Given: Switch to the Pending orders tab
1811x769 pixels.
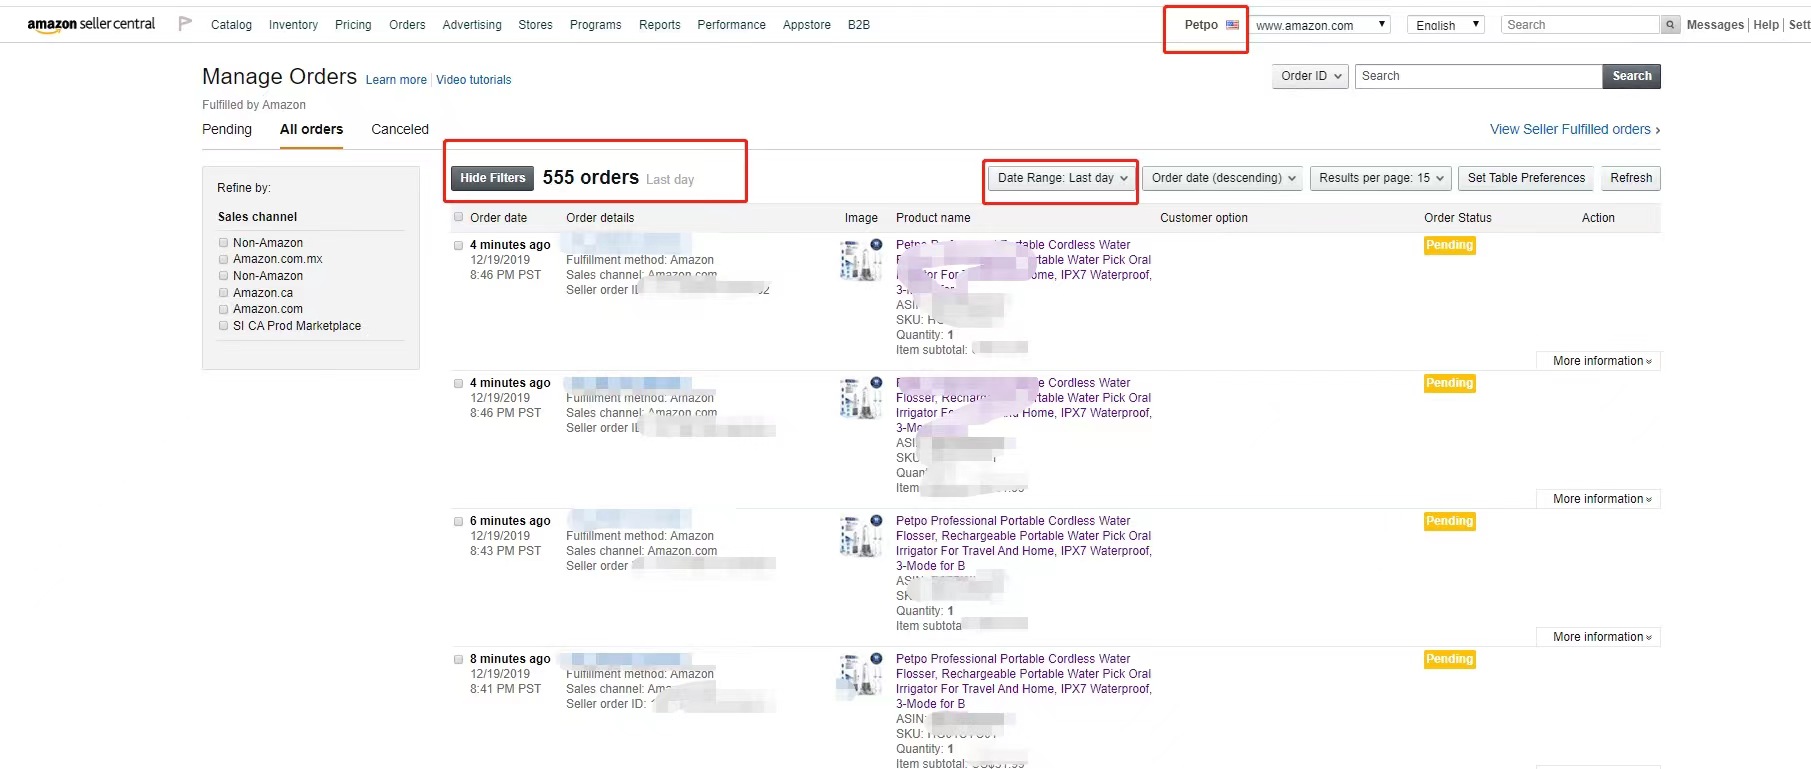Looking at the screenshot, I should point(227,129).
